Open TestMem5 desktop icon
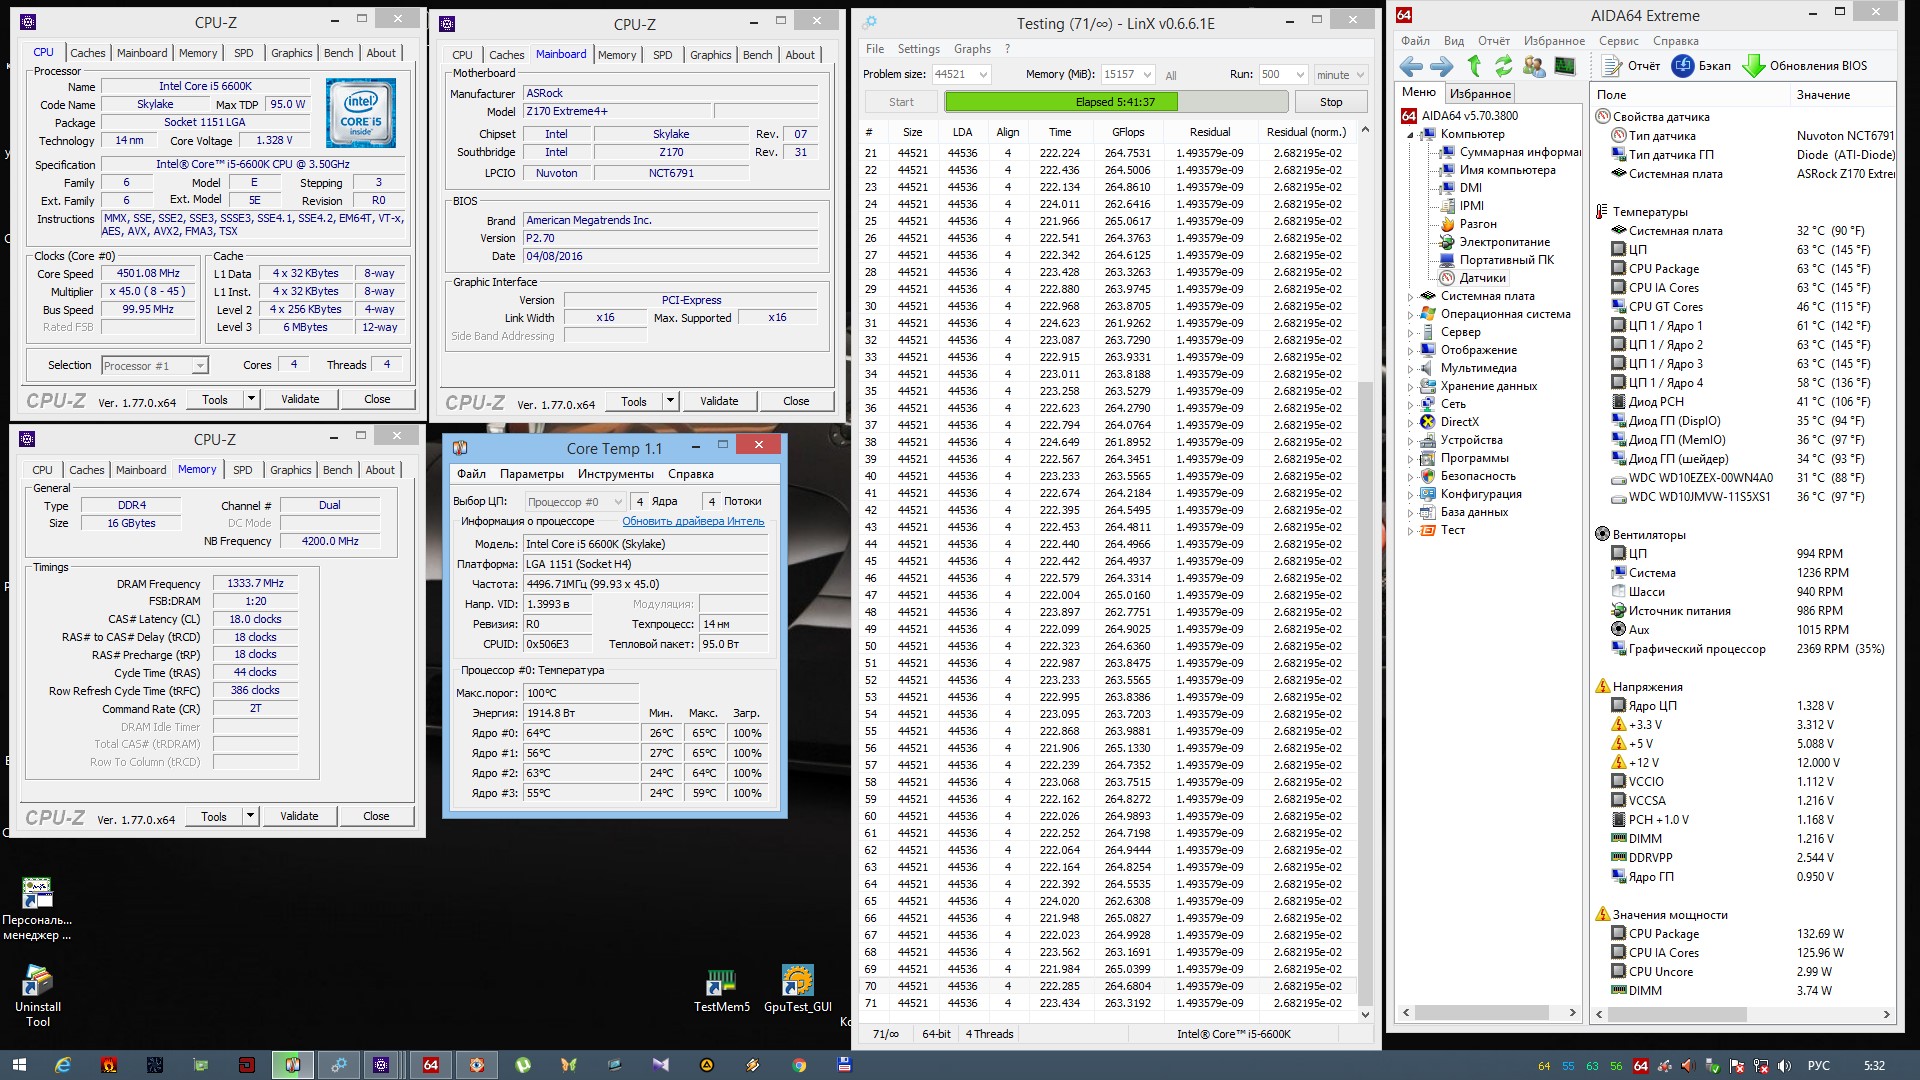This screenshot has width=1920, height=1080. click(721, 982)
